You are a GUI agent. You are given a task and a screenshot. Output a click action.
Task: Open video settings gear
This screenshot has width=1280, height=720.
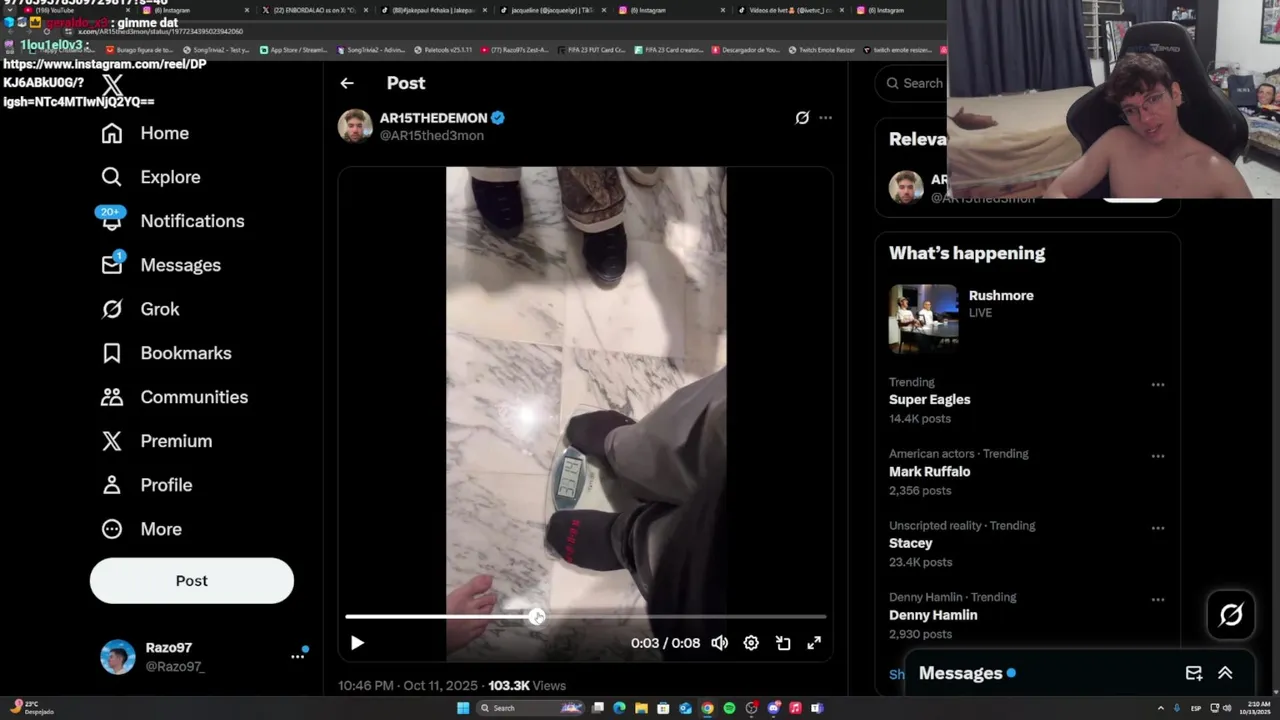coord(751,643)
